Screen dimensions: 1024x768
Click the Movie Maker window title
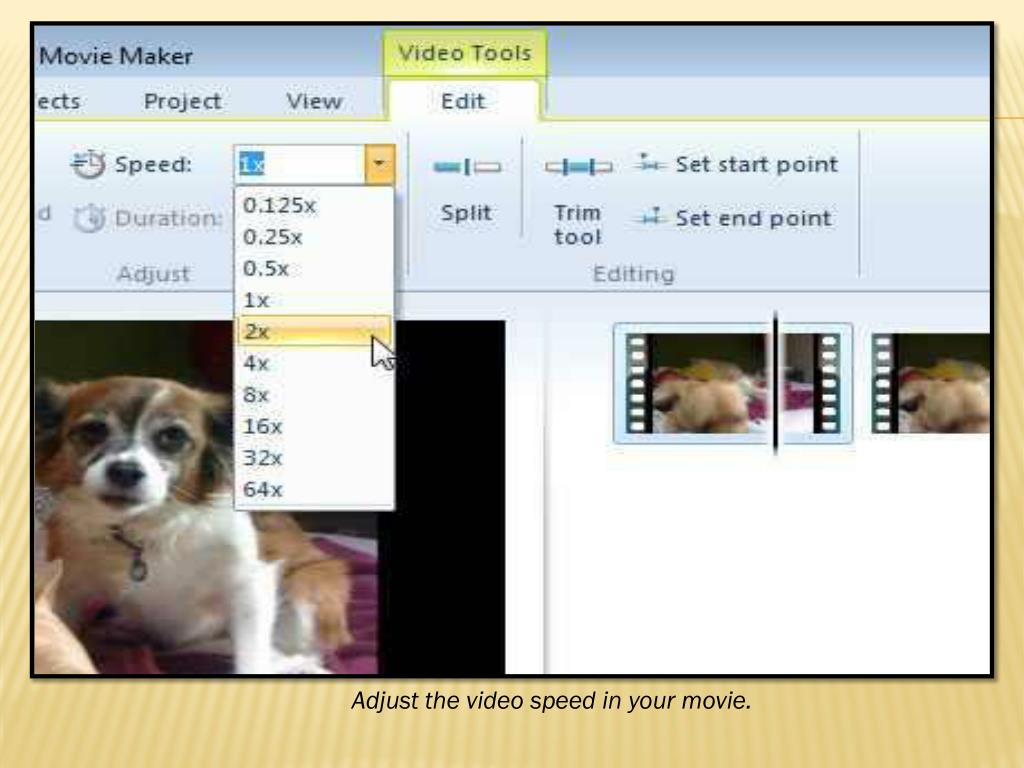point(116,56)
